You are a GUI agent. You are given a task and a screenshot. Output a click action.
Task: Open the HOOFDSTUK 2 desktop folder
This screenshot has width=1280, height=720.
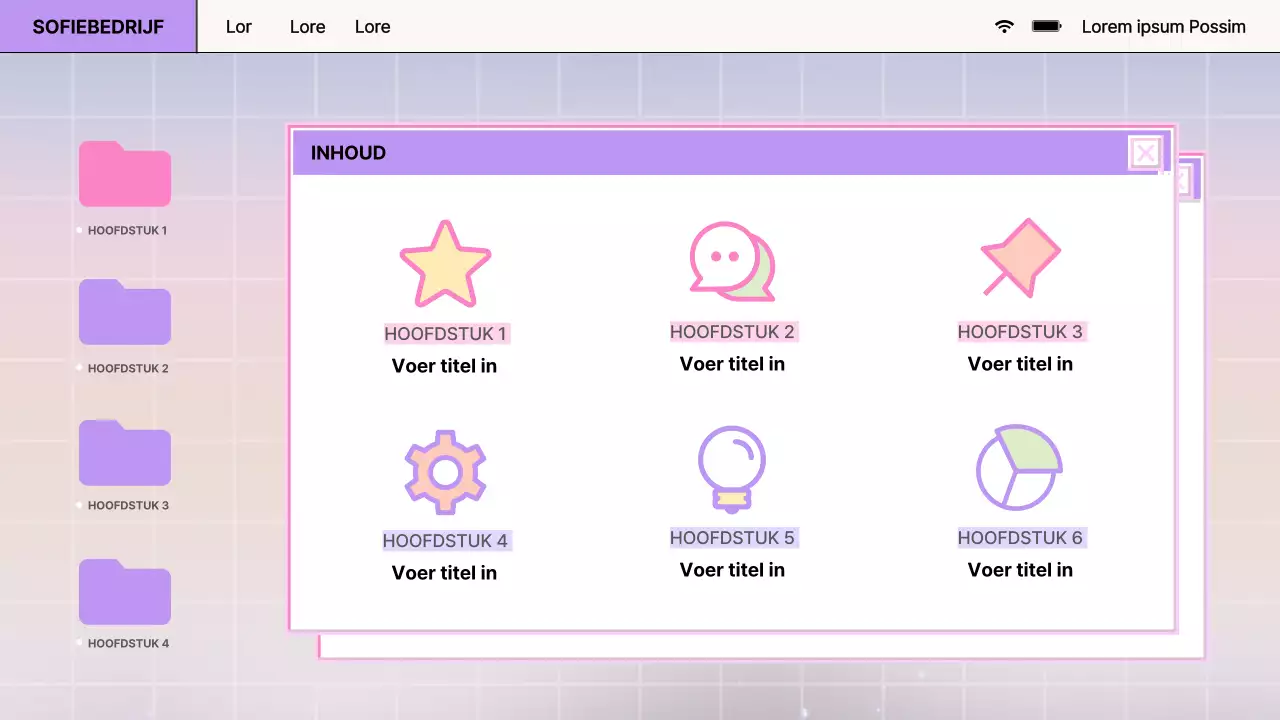[124, 312]
